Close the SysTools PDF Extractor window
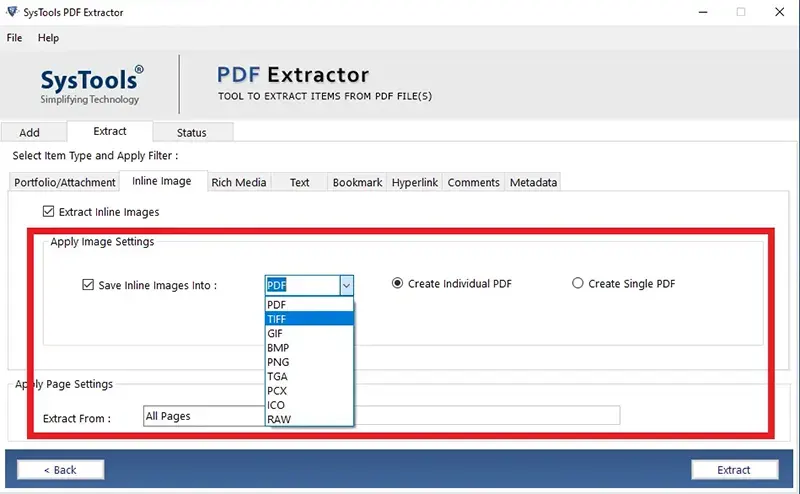 (780, 12)
